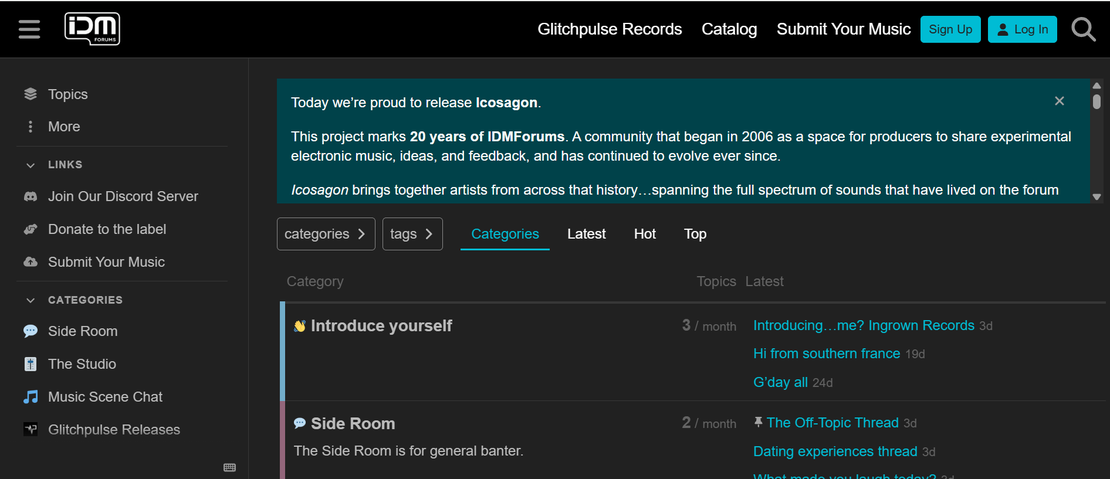This screenshot has width=1110, height=479.
Task: Click the pin icon before The Off-Topic Thread
Action: pos(758,422)
